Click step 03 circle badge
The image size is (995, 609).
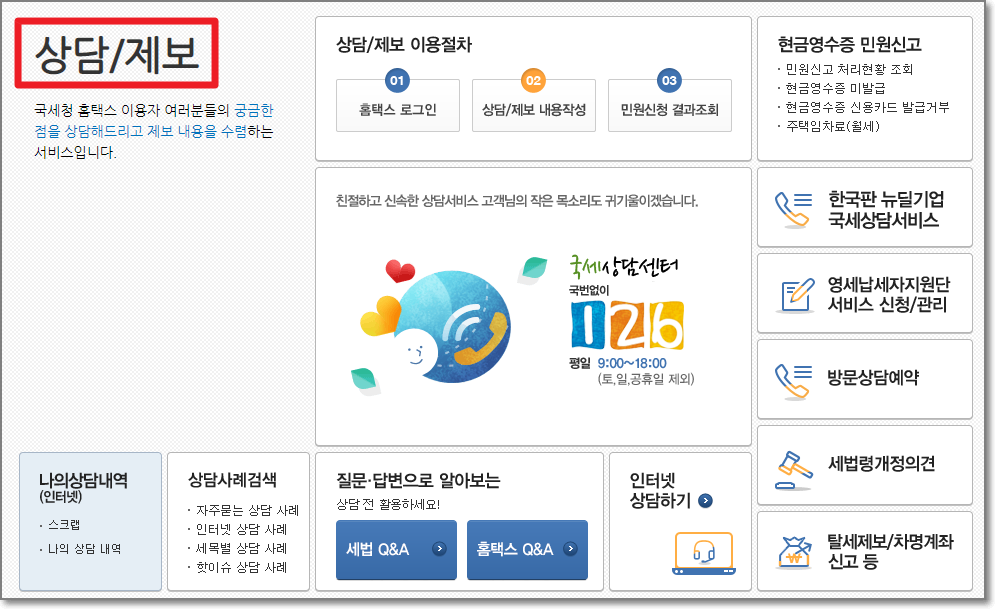coord(669,81)
